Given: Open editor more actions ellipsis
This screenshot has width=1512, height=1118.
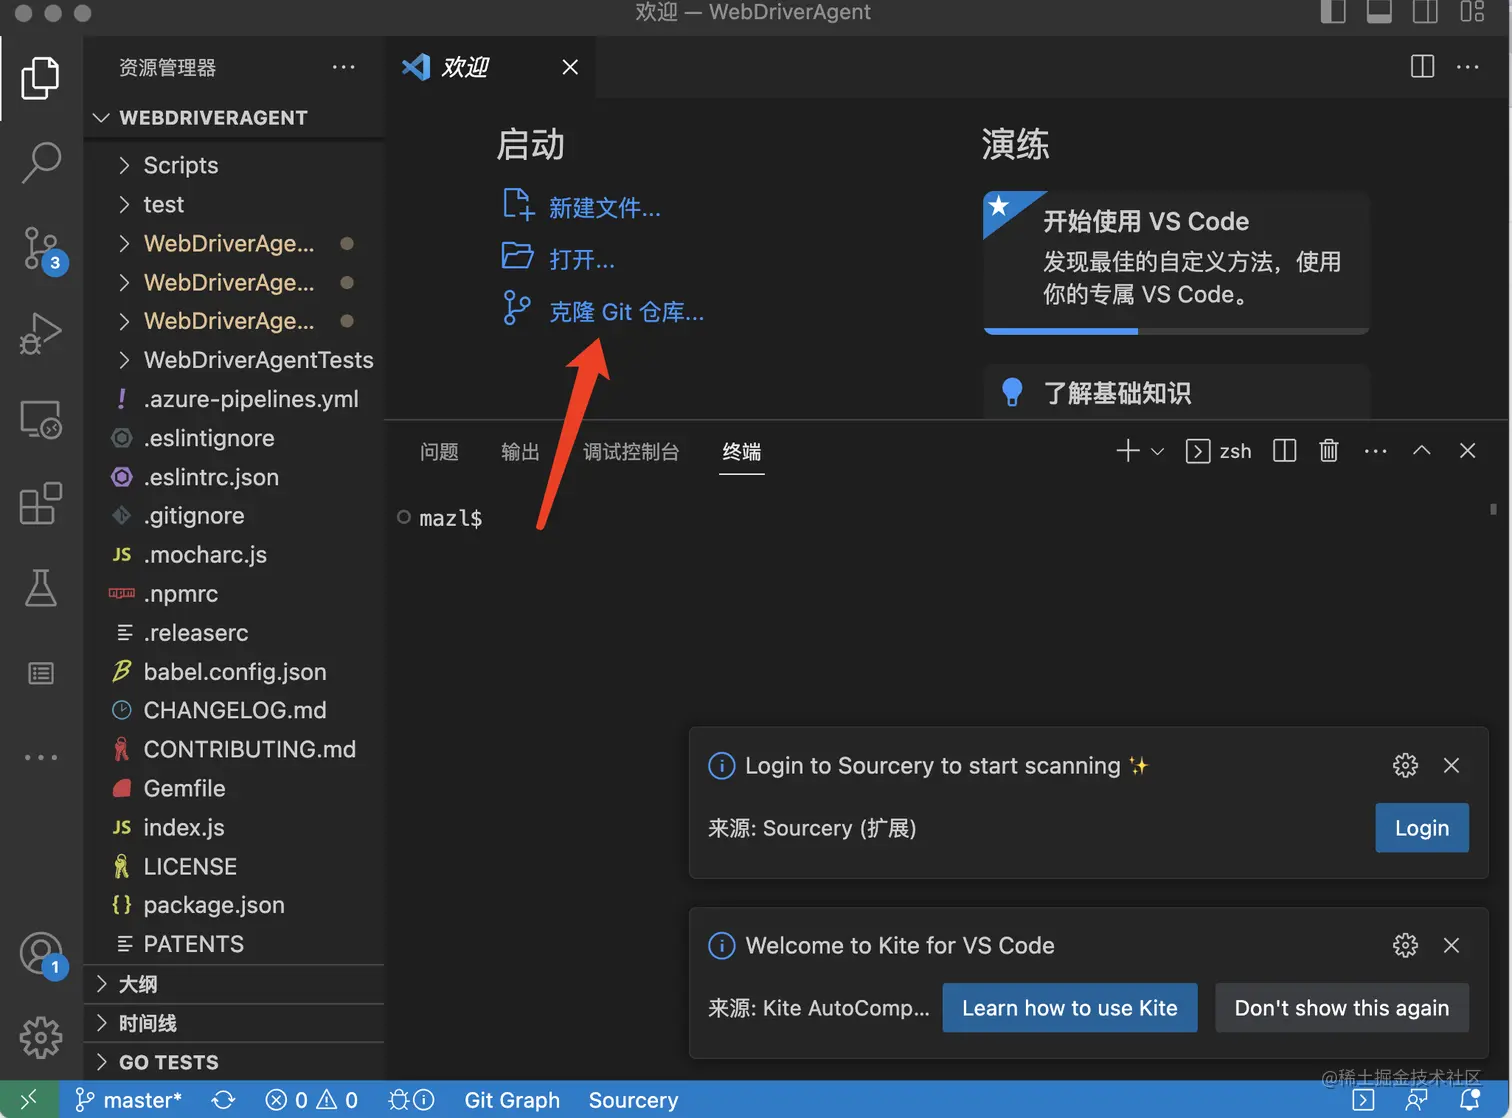Looking at the screenshot, I should coord(1468,67).
